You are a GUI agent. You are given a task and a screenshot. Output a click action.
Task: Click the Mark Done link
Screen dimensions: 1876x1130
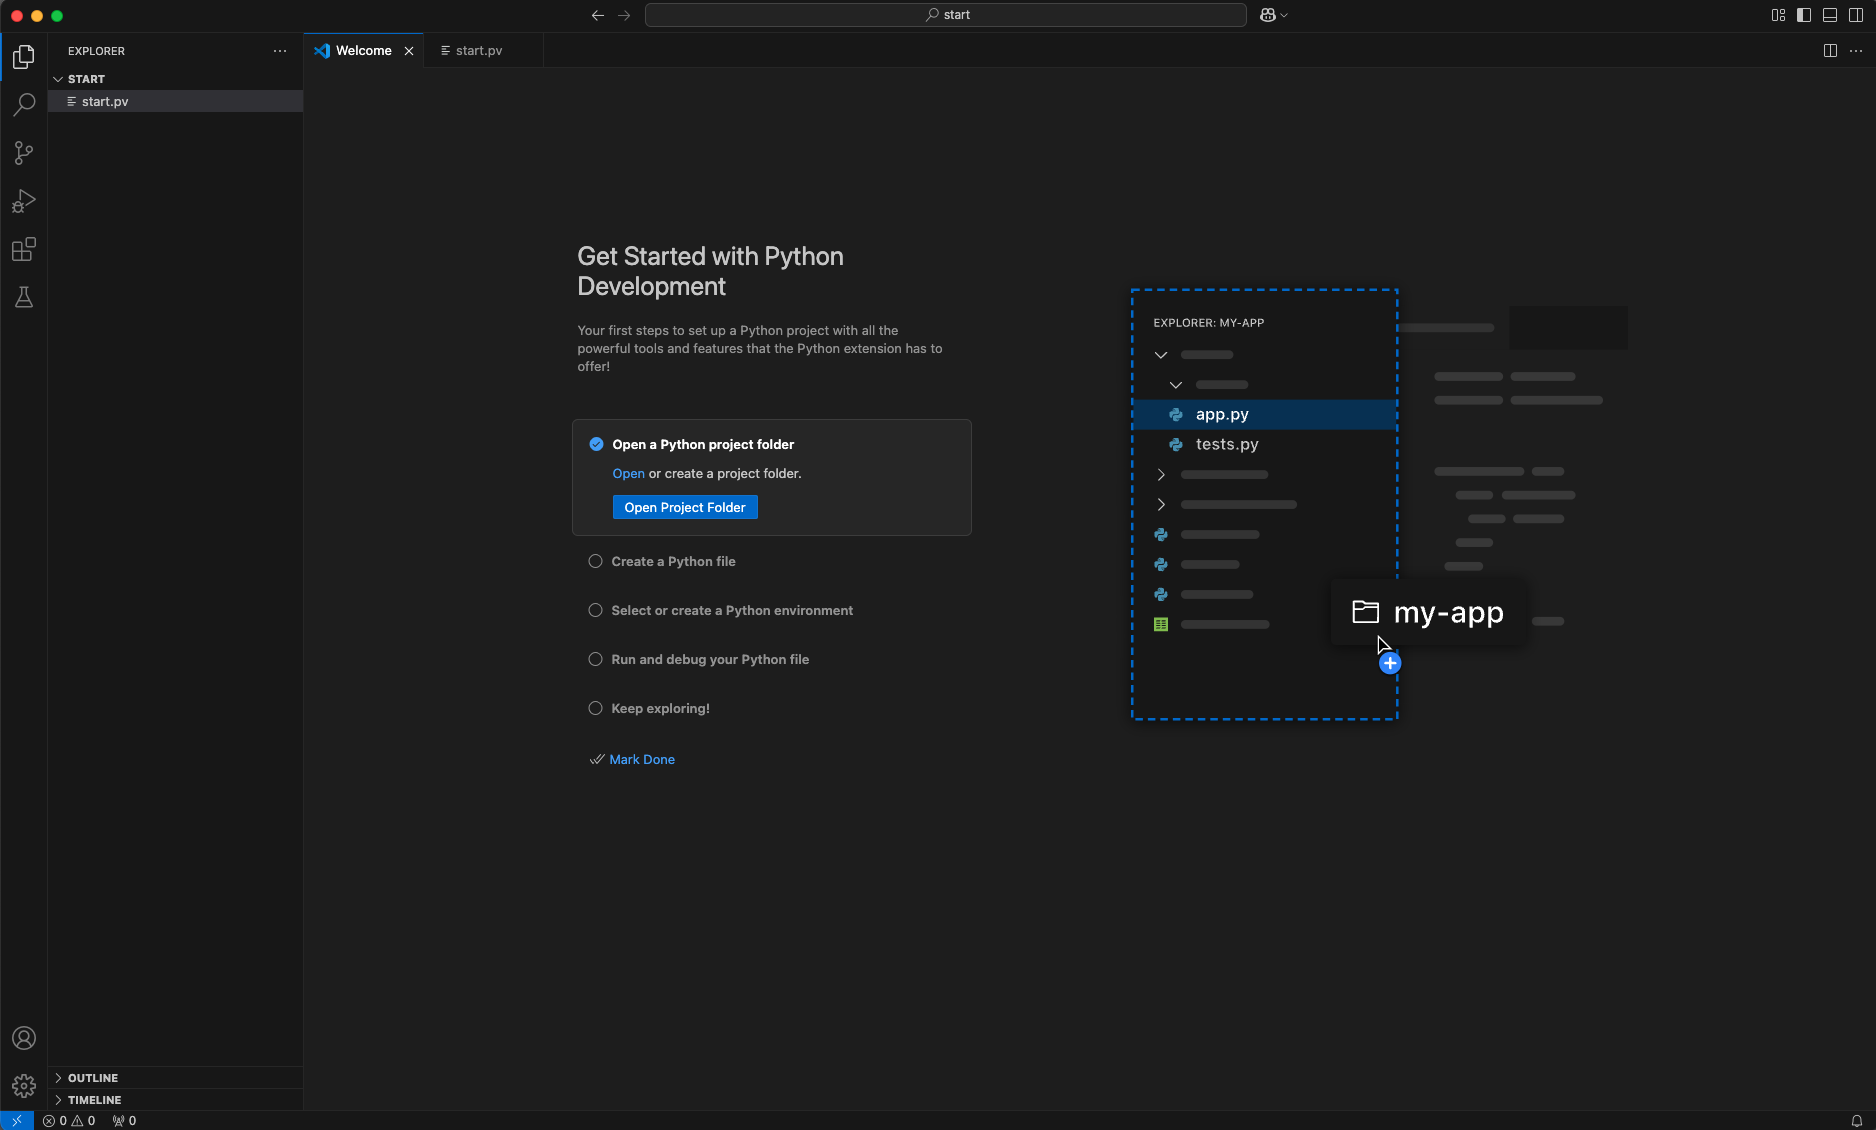[x=642, y=760]
